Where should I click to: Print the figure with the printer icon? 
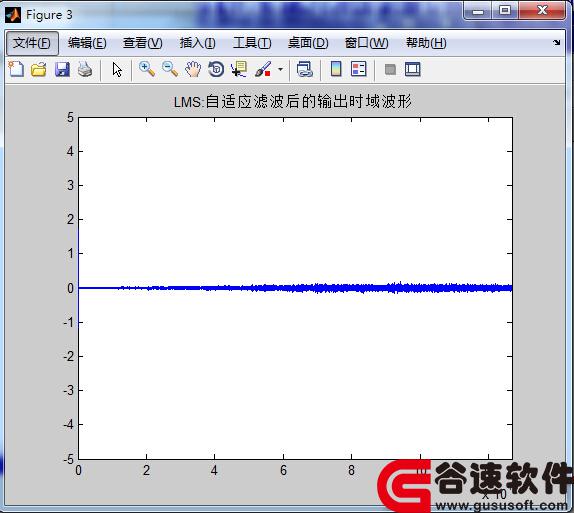click(x=85, y=69)
